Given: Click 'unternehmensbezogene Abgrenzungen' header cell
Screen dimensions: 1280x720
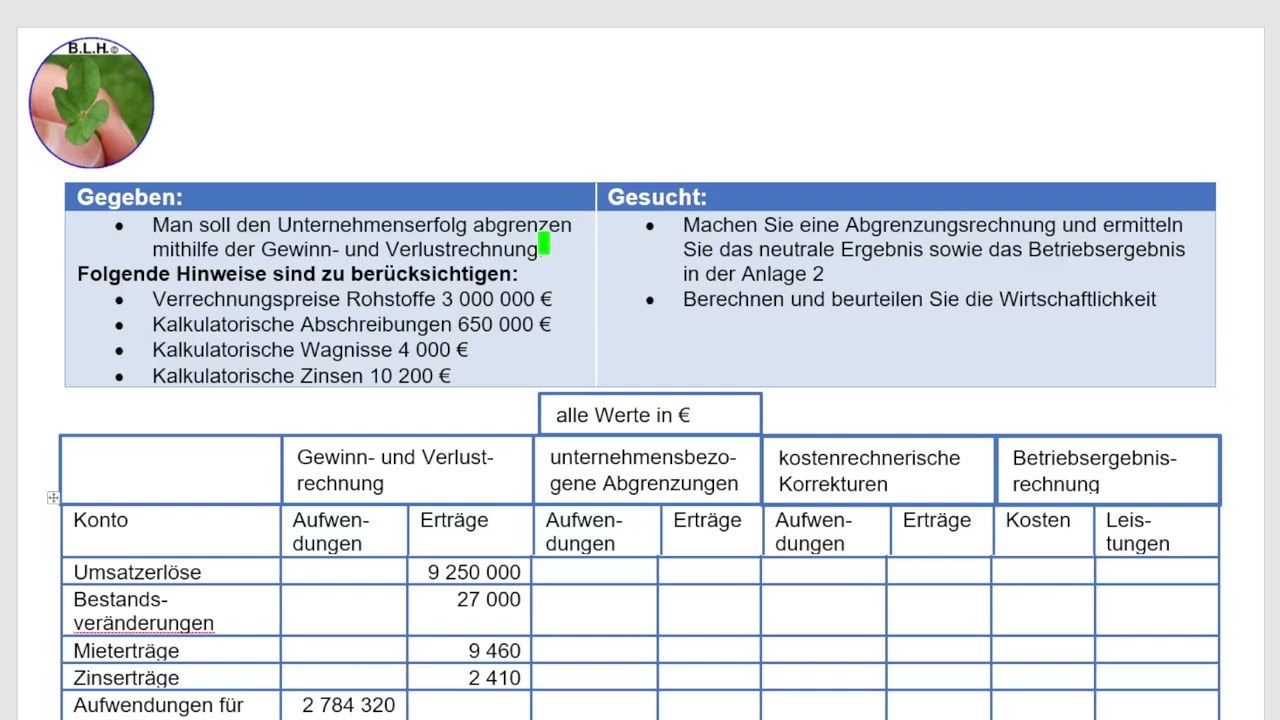Looking at the screenshot, I should [647, 470].
